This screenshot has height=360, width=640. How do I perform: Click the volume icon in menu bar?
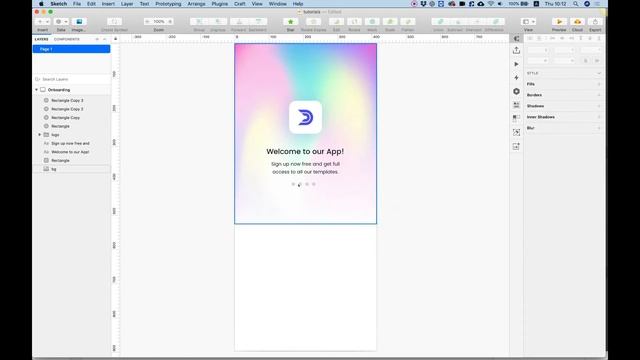click(x=500, y=4)
